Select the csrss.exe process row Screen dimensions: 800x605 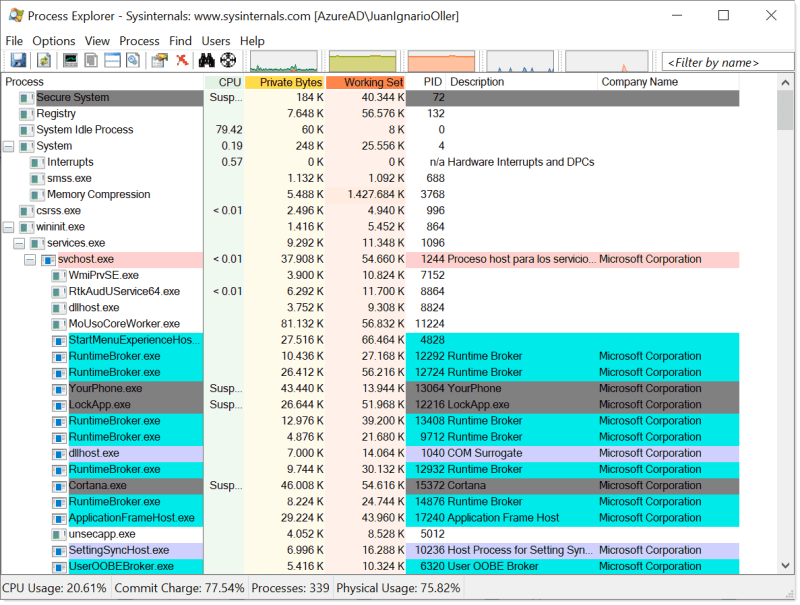coord(370,211)
